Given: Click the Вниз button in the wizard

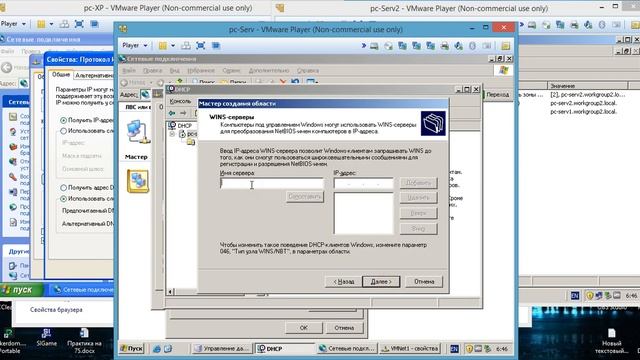Looking at the screenshot, I should (418, 229).
